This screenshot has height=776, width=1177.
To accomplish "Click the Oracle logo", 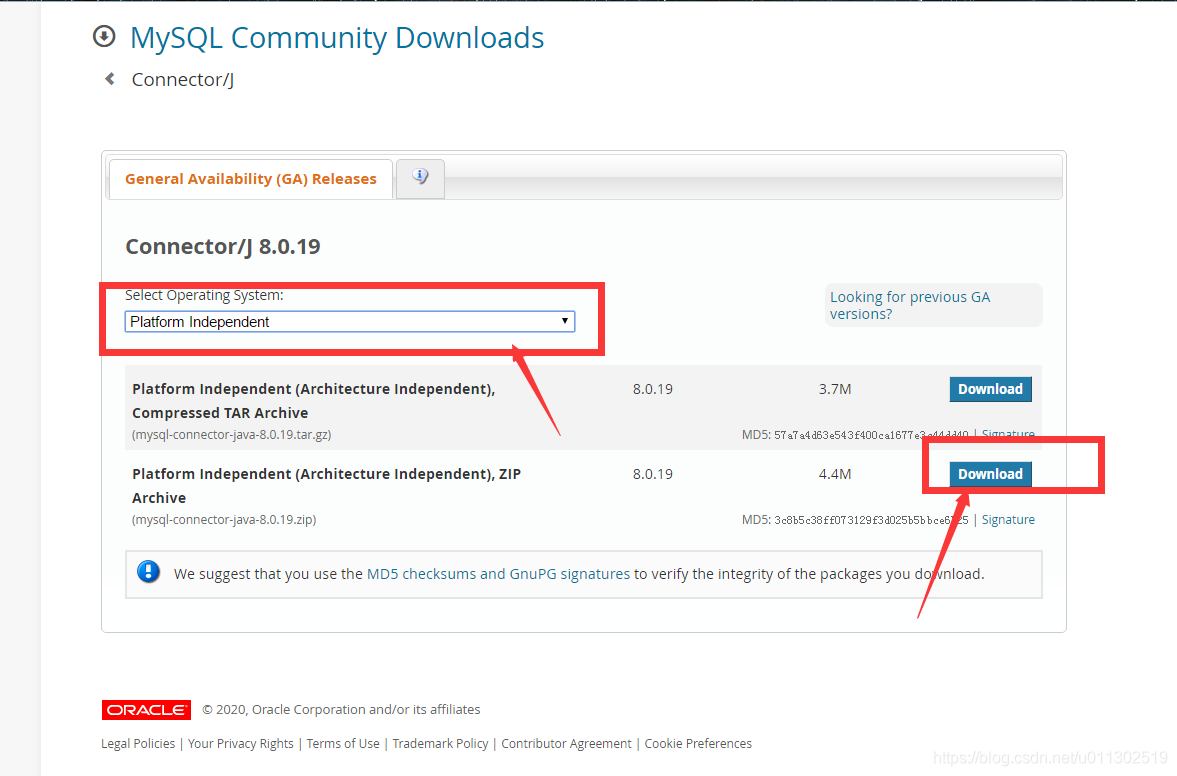I will point(146,709).
